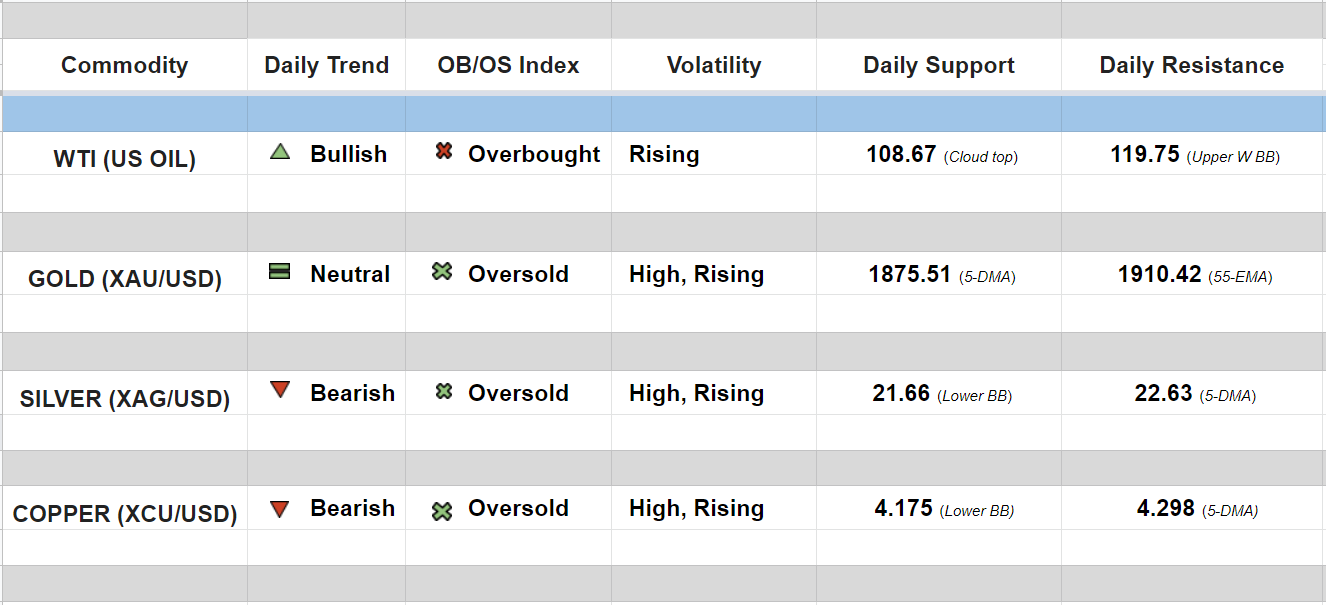This screenshot has height=605, width=1326.
Task: Click the green X icon in Copper row
Action: click(x=442, y=511)
